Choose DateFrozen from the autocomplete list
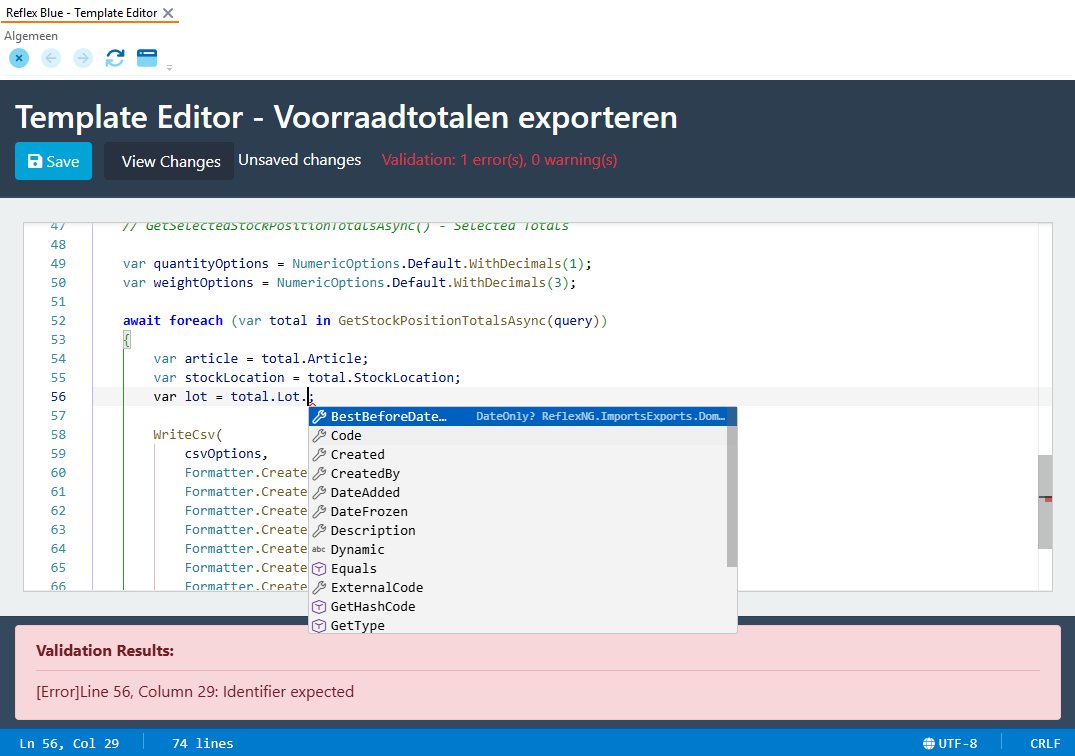The height and width of the screenshot is (756, 1075). [518, 511]
